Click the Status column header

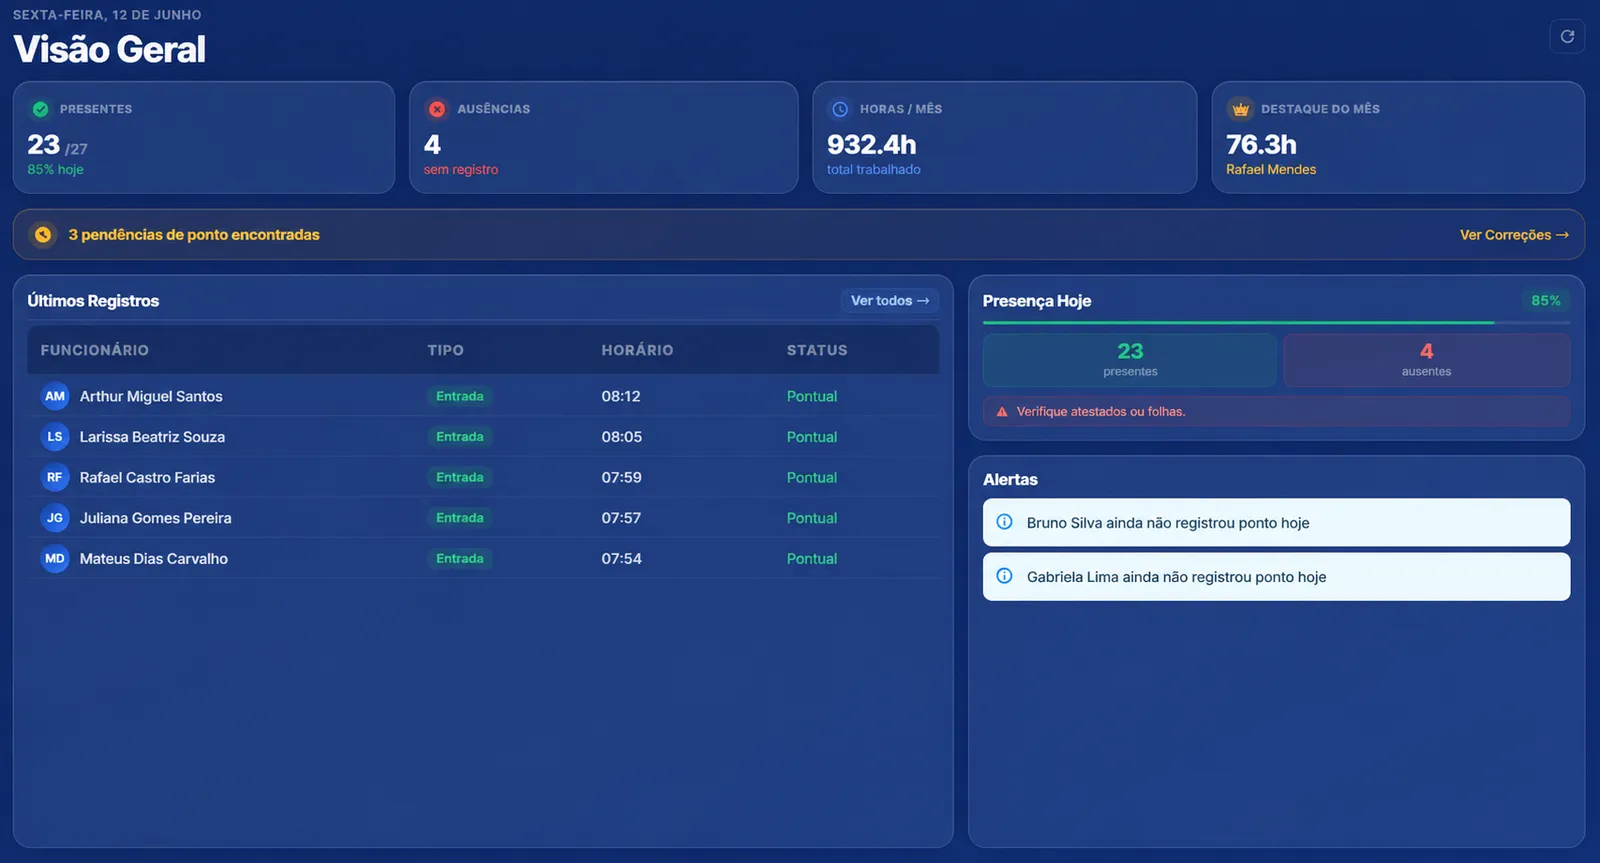817,350
